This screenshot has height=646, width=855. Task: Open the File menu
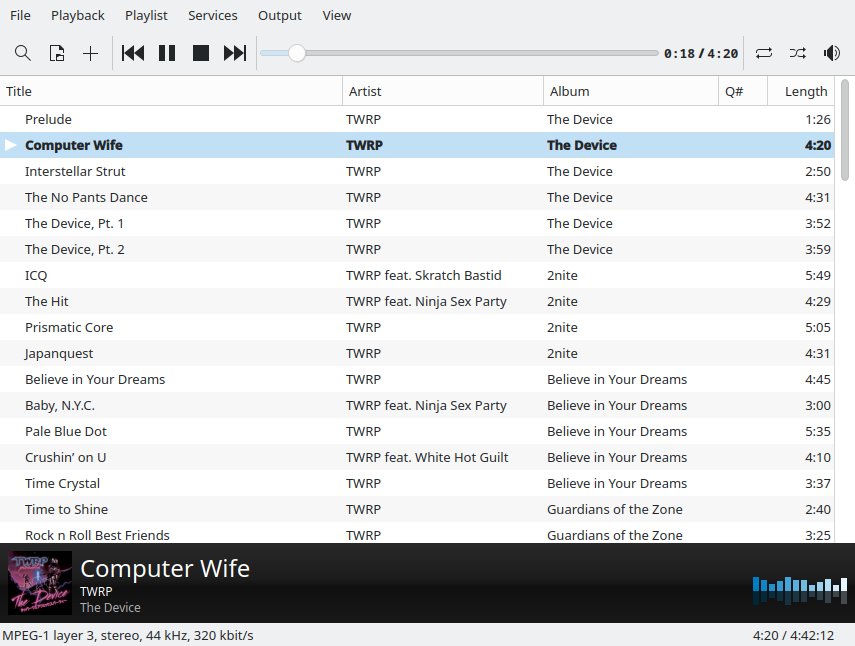pyautogui.click(x=20, y=15)
